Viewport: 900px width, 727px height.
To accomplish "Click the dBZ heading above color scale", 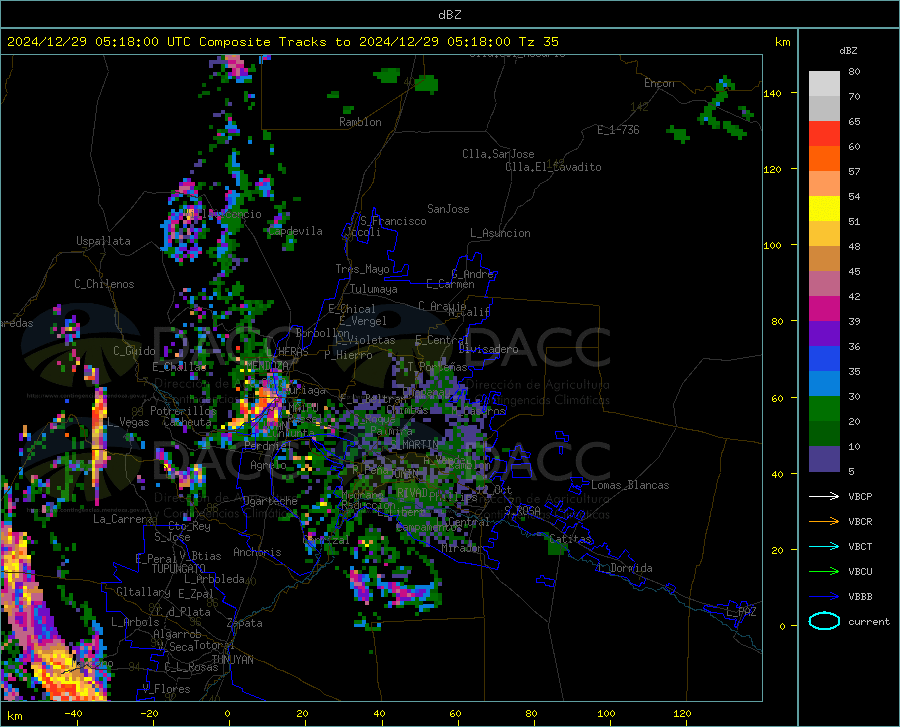I will tap(848, 50).
